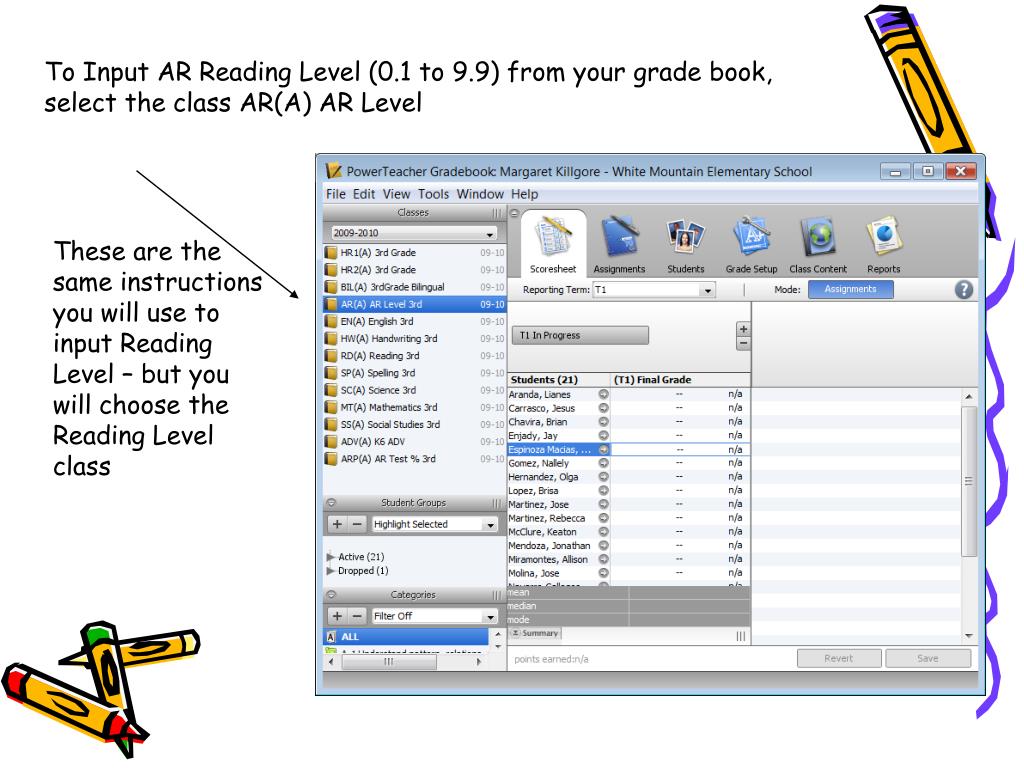1024x768 pixels.
Task: Open the Scoresheet tab
Action: pyautogui.click(x=553, y=245)
